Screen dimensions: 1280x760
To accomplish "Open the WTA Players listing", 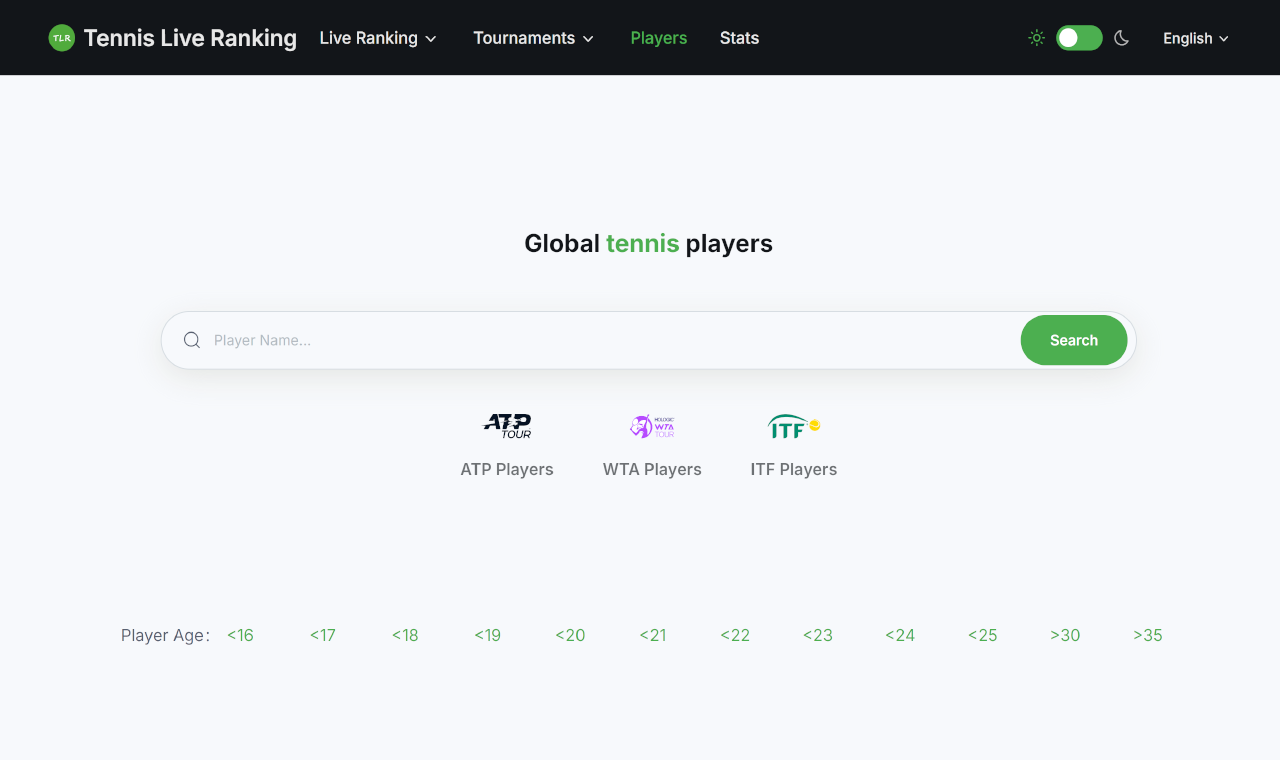I will pos(652,469).
